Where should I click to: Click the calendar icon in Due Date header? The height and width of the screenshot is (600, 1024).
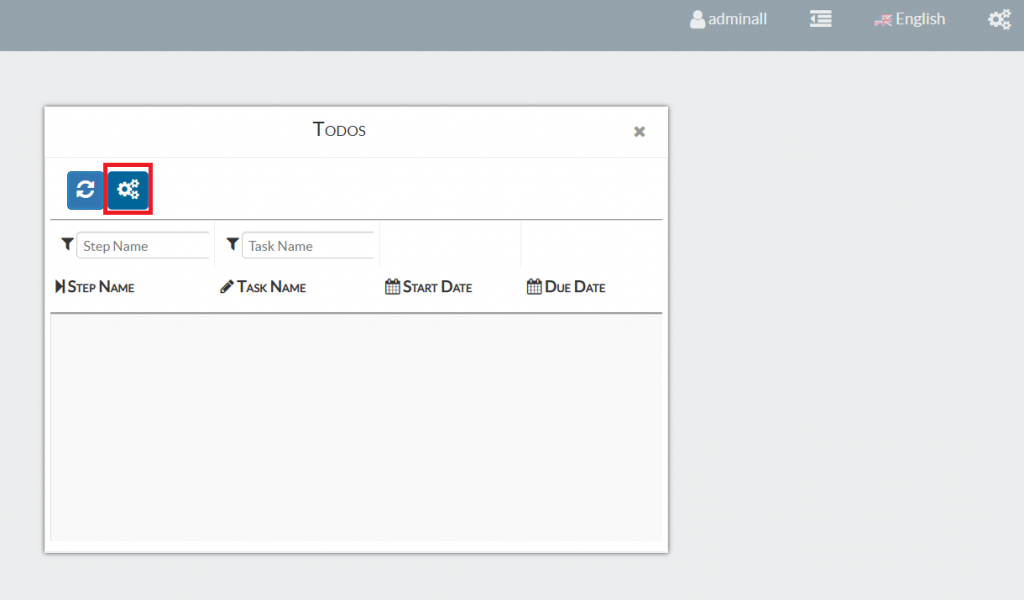pos(534,287)
